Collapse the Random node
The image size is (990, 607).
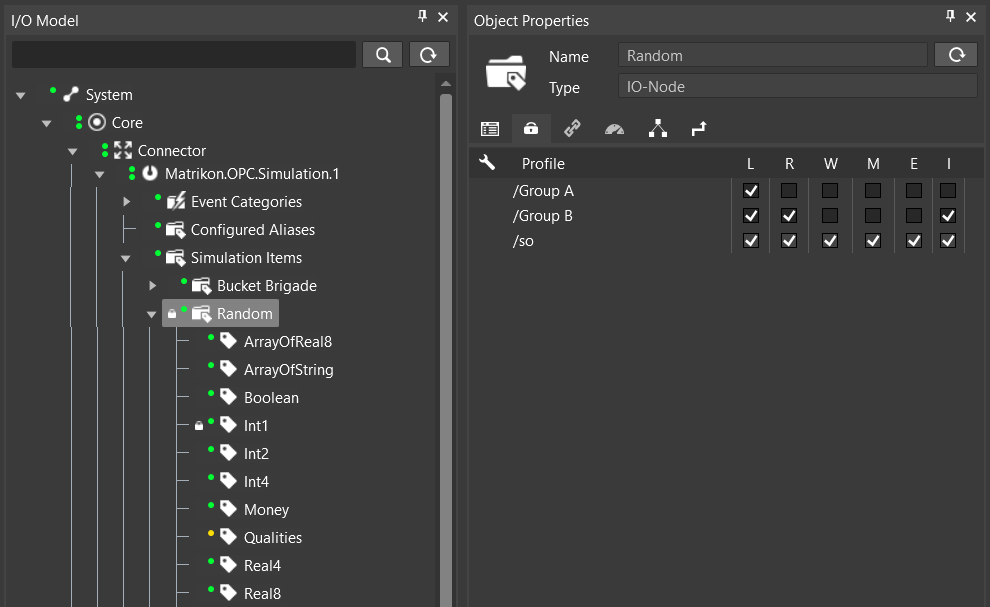[152, 315]
